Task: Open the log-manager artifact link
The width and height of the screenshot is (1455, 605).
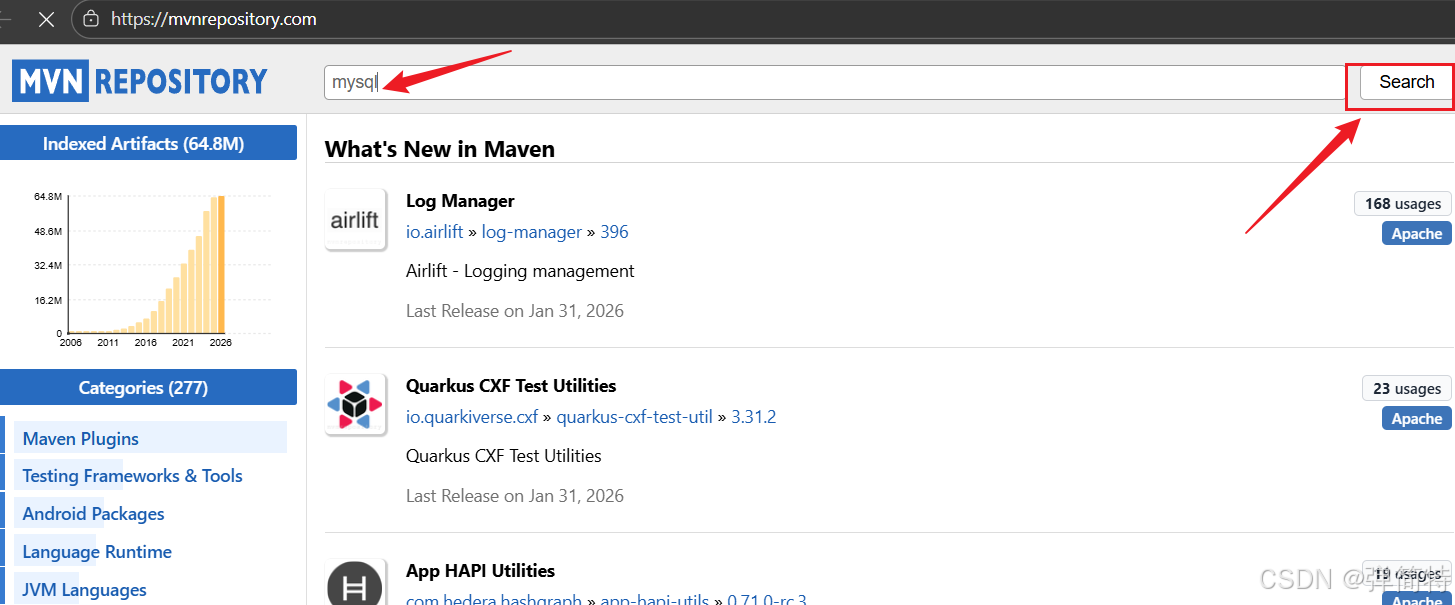Action: click(531, 232)
